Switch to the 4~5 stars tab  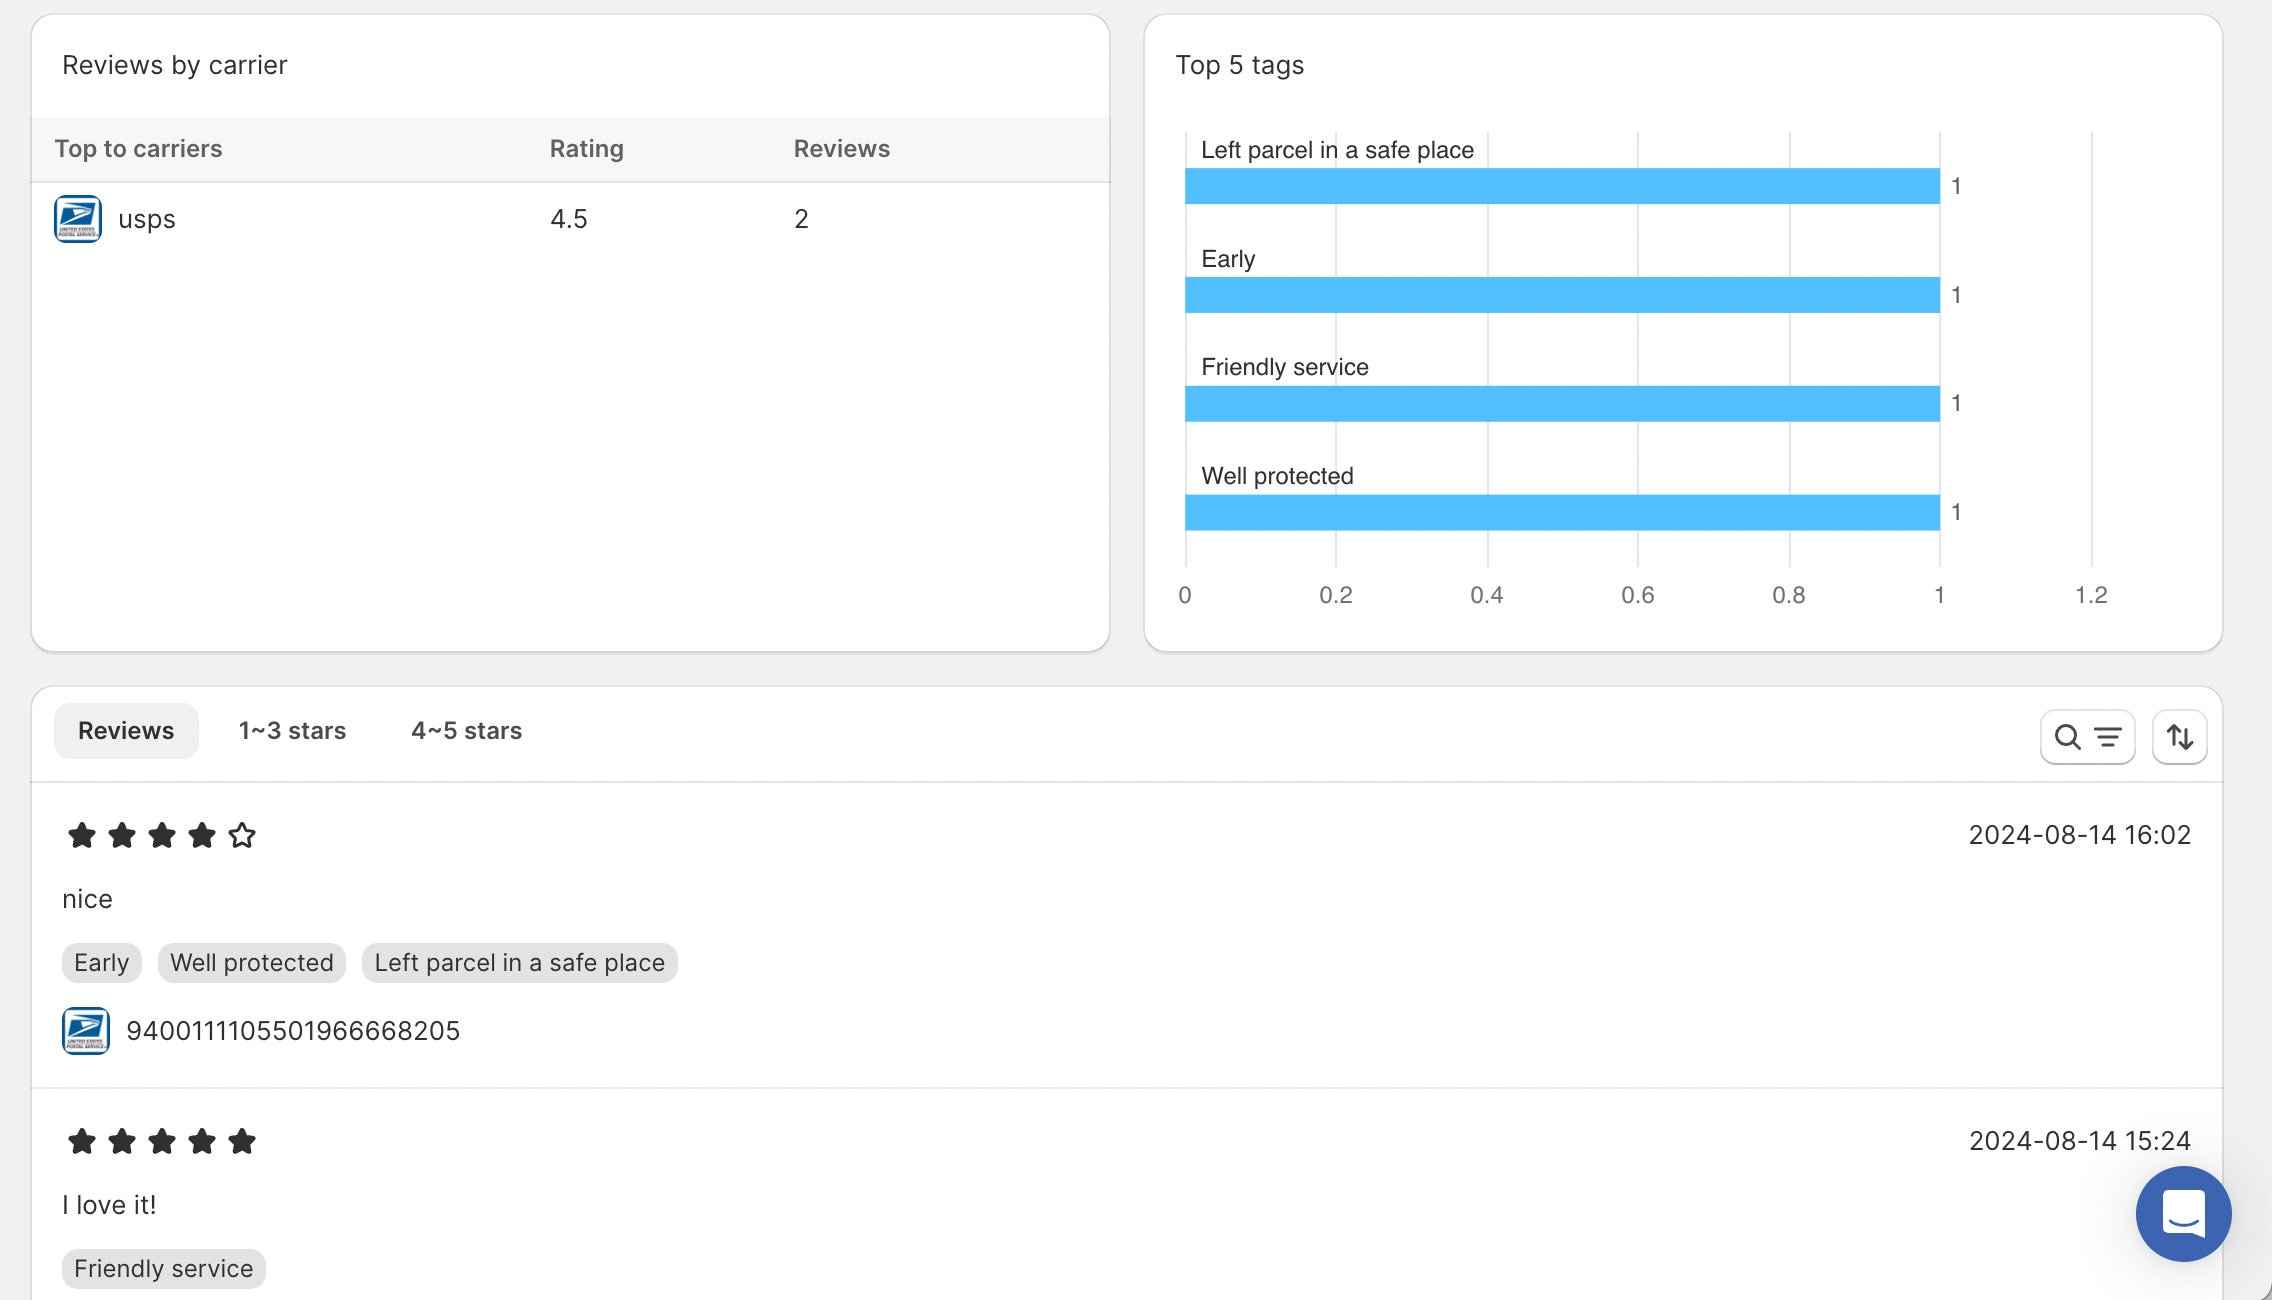[x=467, y=731]
